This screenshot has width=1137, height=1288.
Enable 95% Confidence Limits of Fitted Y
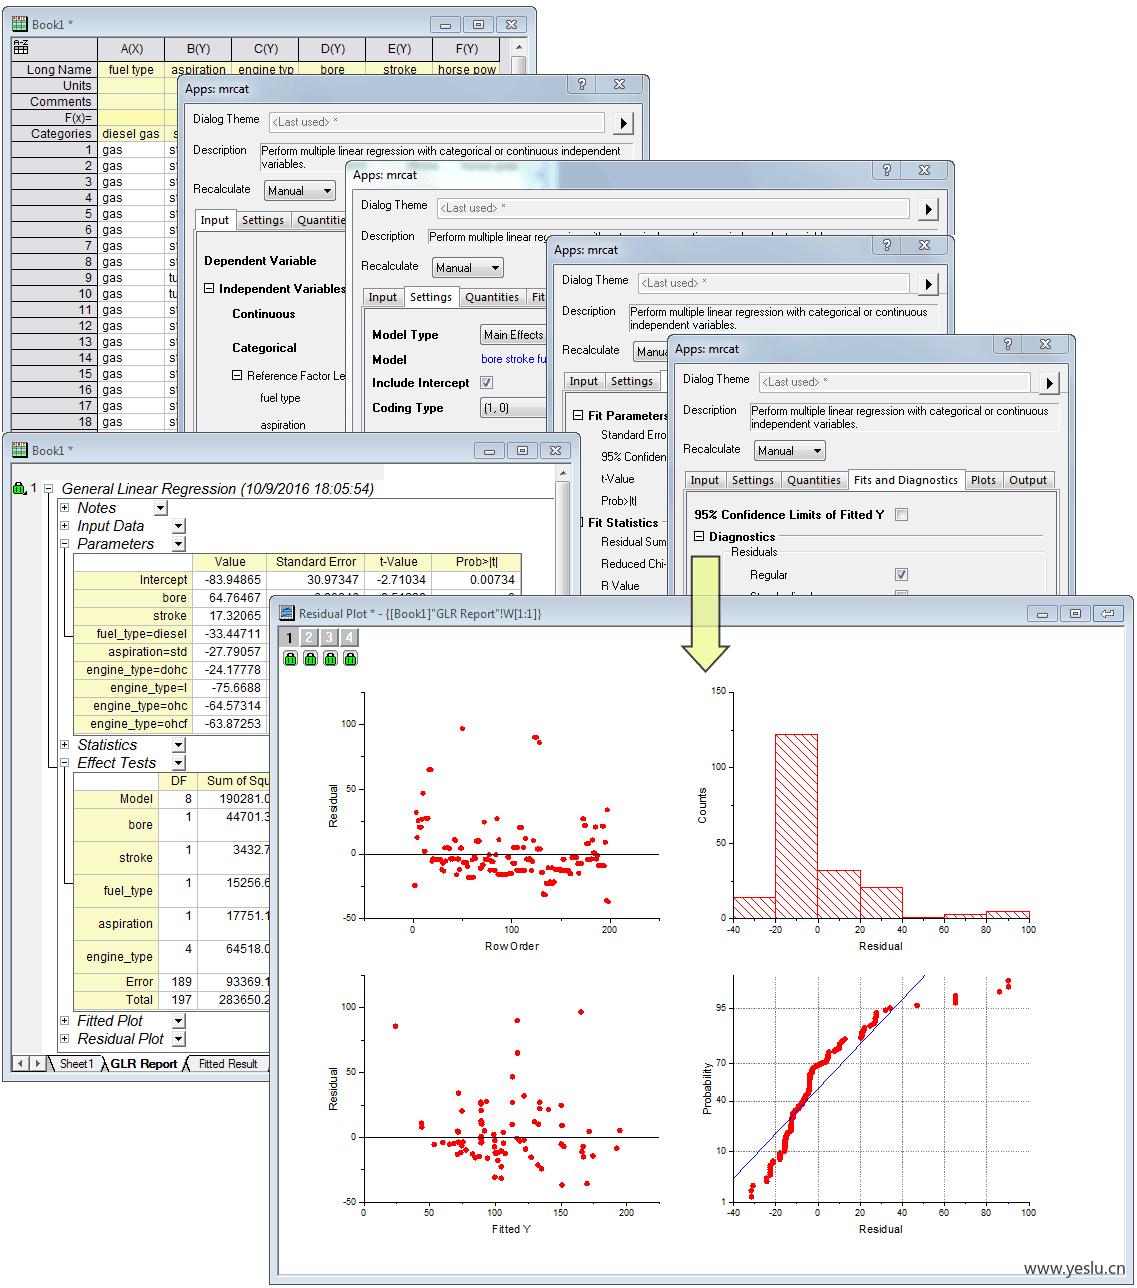tap(901, 515)
